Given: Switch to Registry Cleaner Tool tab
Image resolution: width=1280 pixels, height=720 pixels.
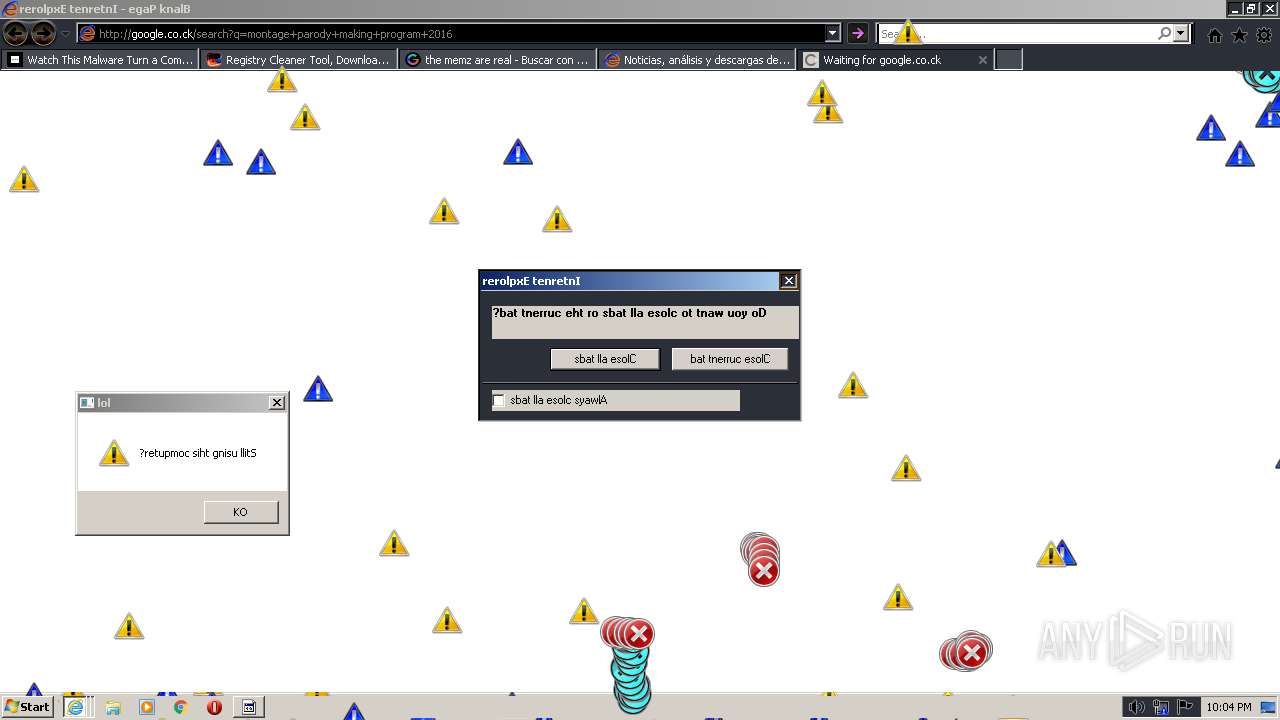Looking at the screenshot, I should click(298, 60).
